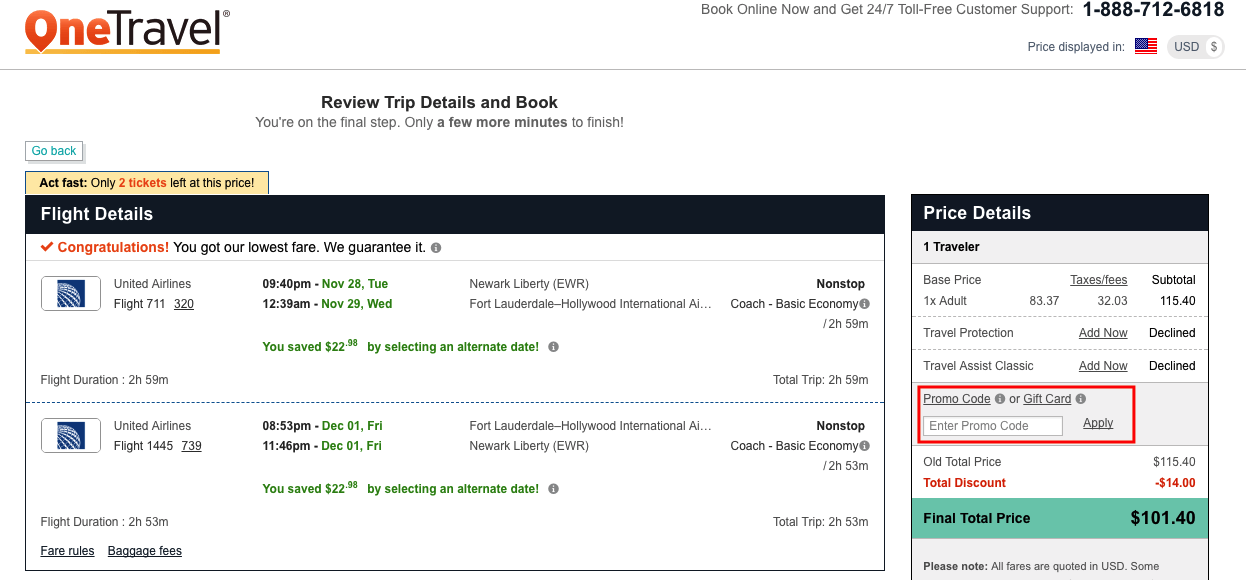Open the 320 aircraft type link

(x=184, y=304)
